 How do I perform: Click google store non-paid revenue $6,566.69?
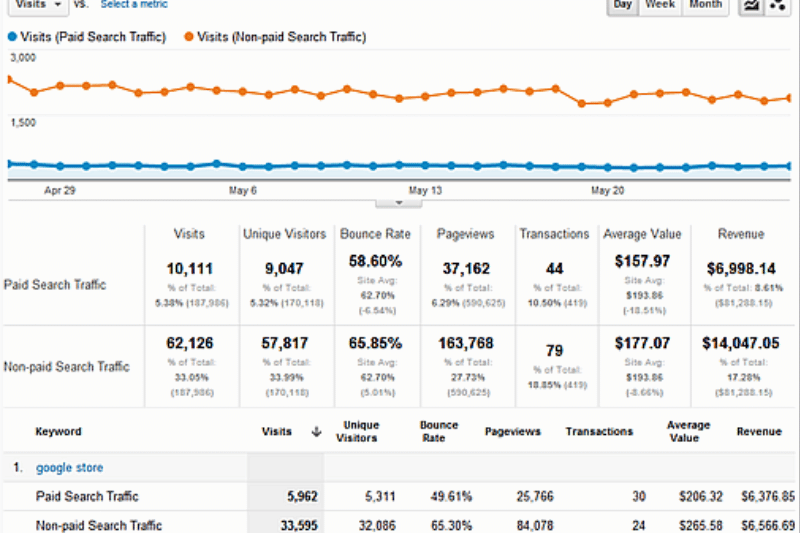(x=768, y=525)
